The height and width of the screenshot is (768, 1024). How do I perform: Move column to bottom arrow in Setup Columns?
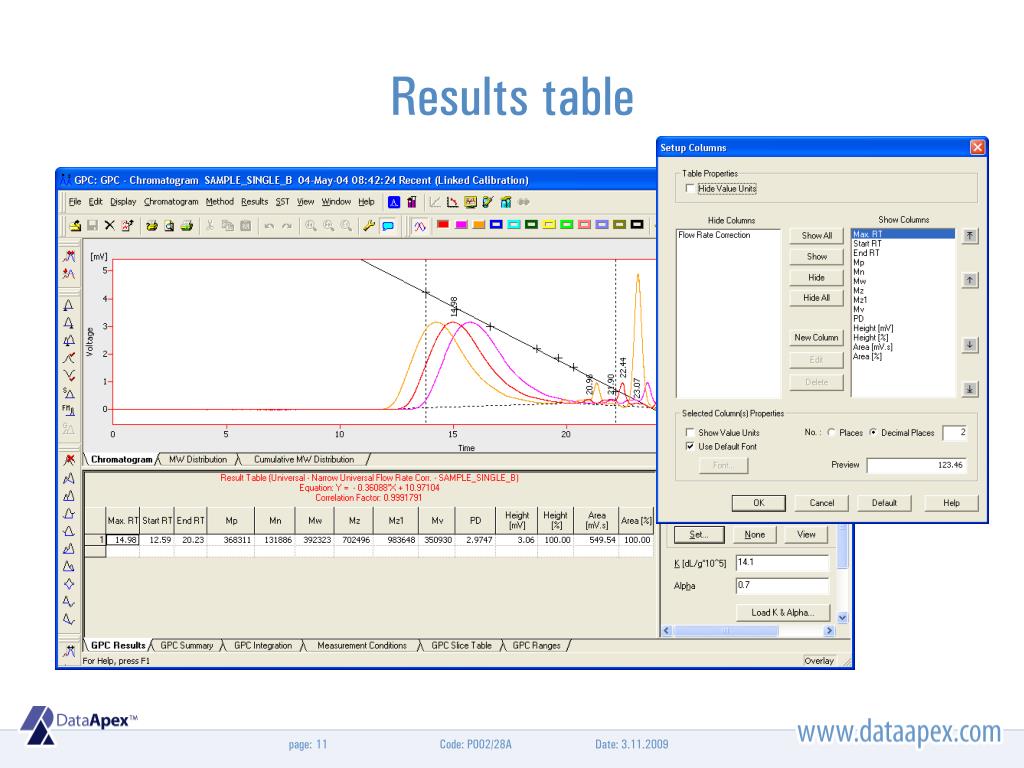click(x=970, y=389)
